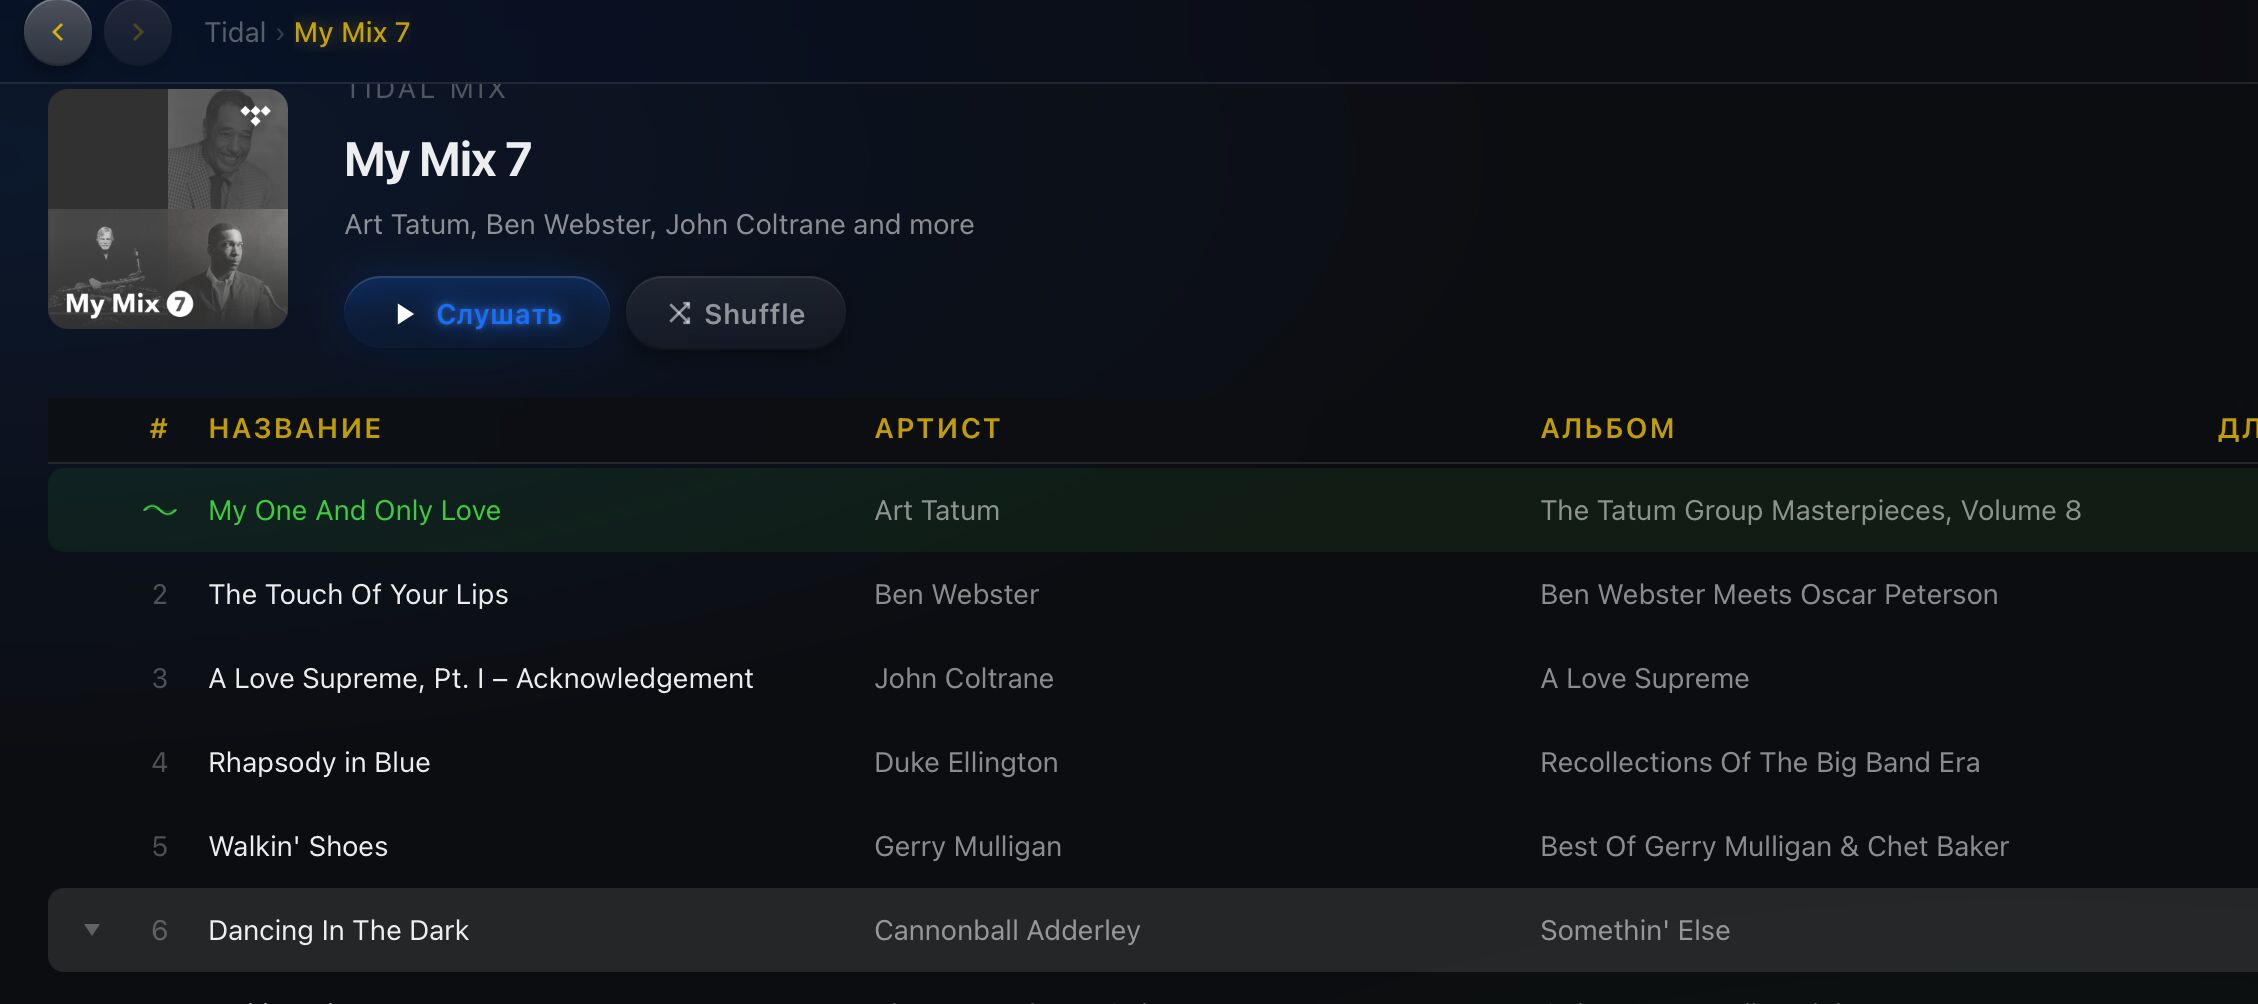Select the Walkin' Shoes track
The image size is (2258, 1004).
pos(298,847)
